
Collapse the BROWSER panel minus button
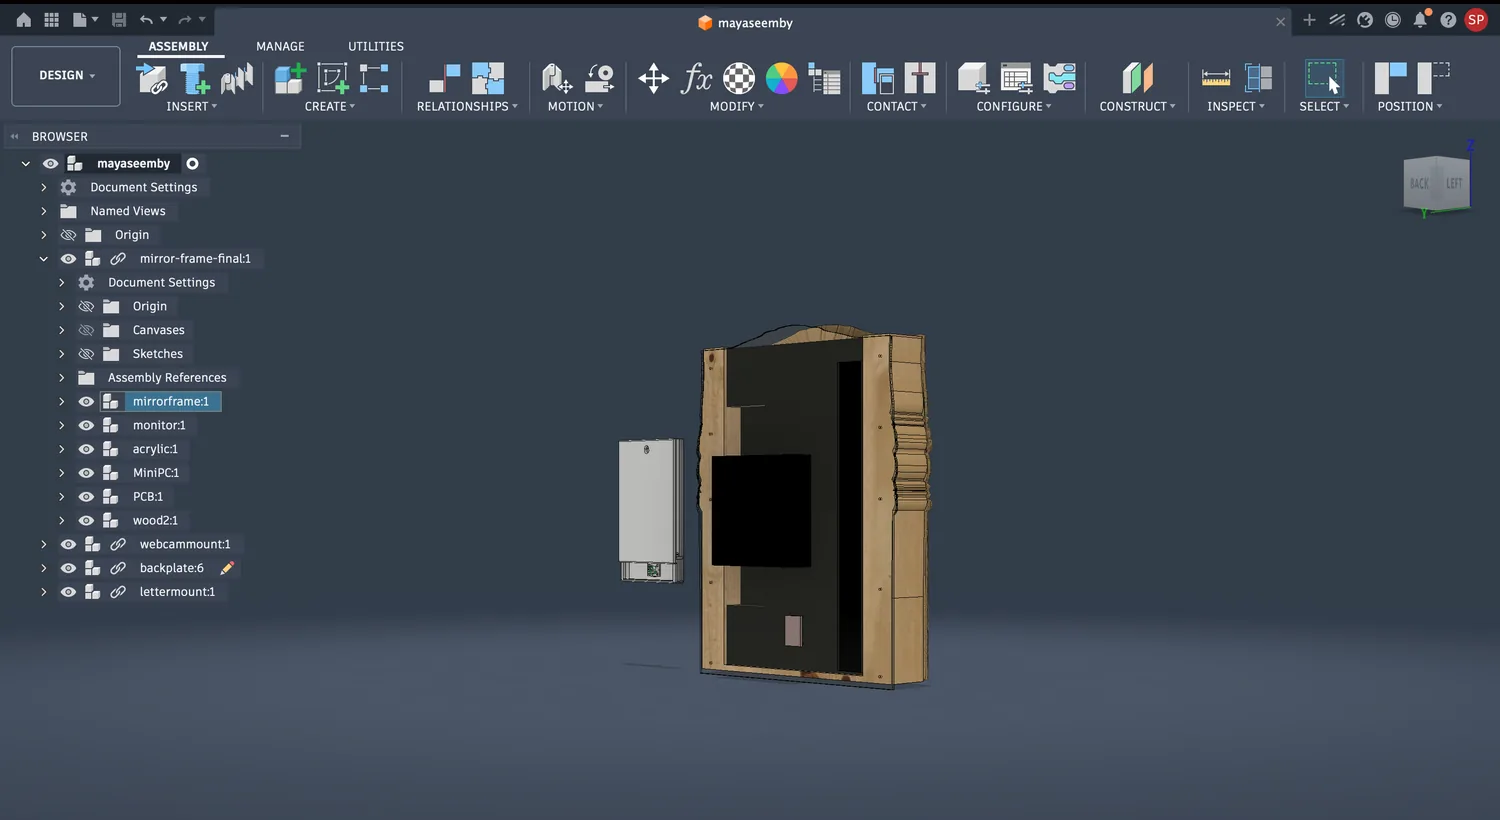(x=285, y=136)
